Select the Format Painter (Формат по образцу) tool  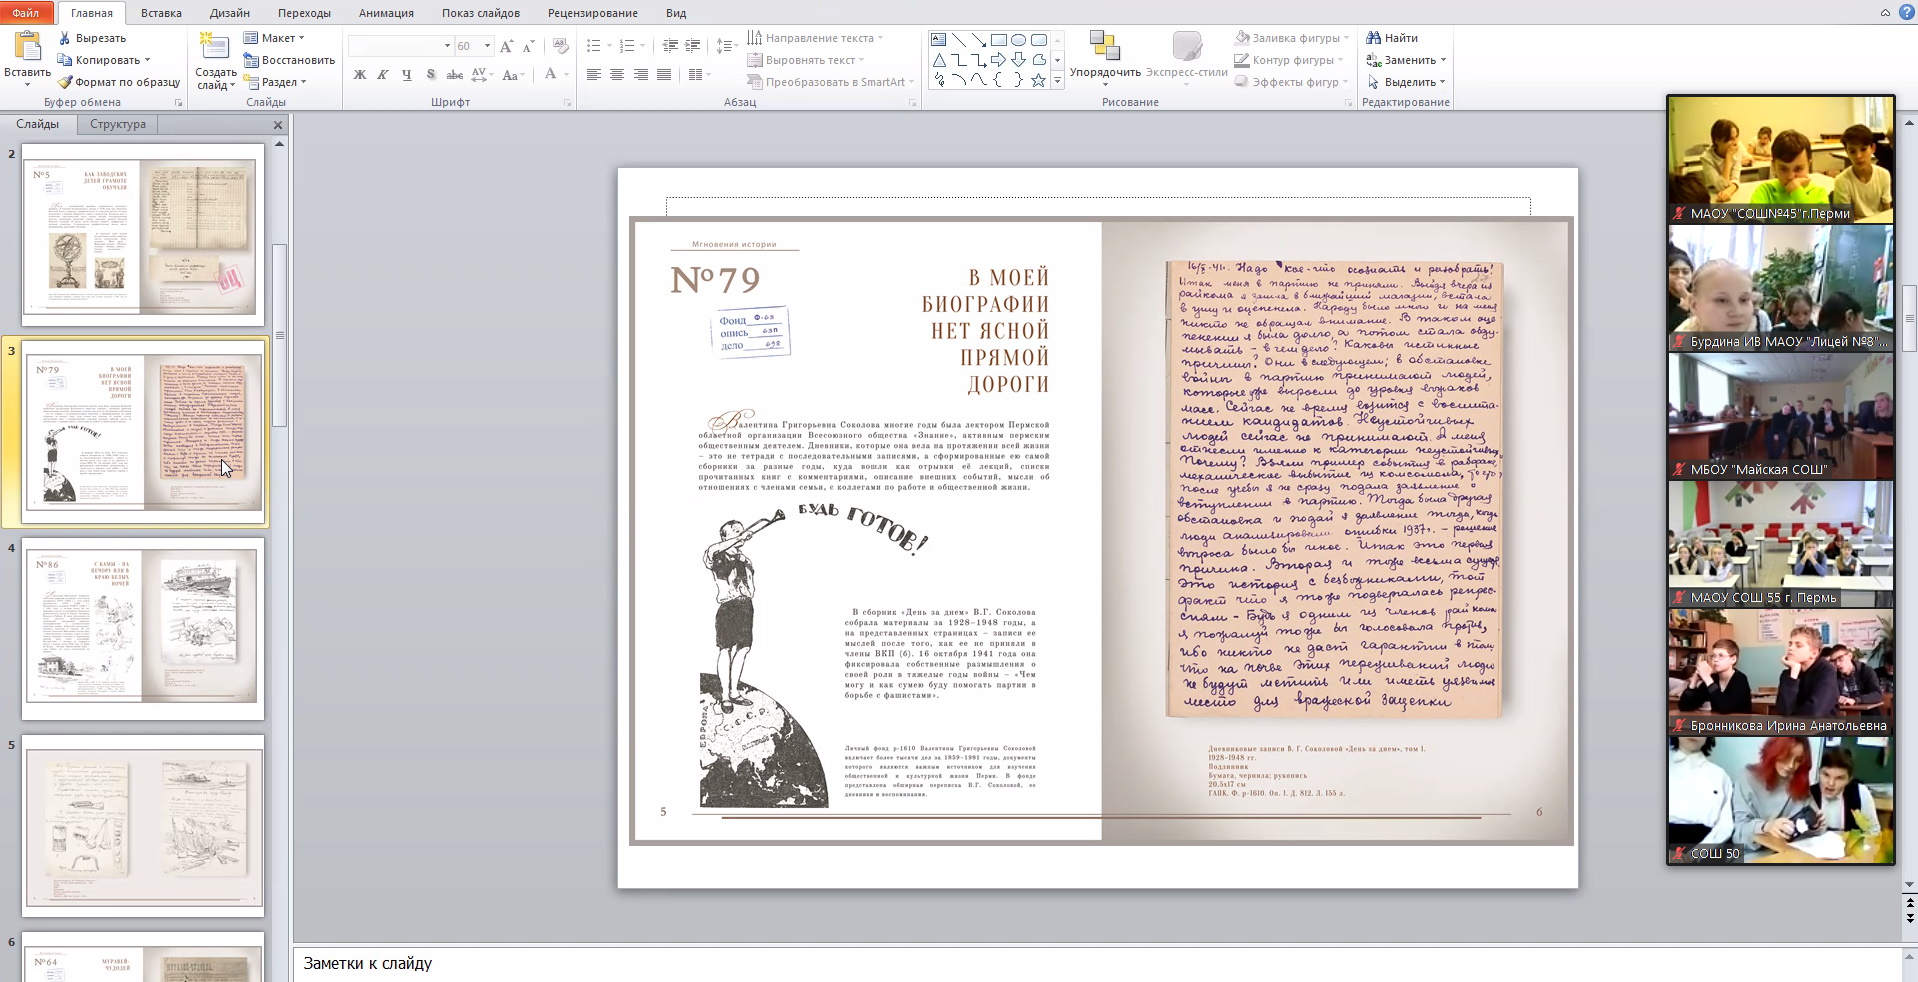(x=119, y=82)
